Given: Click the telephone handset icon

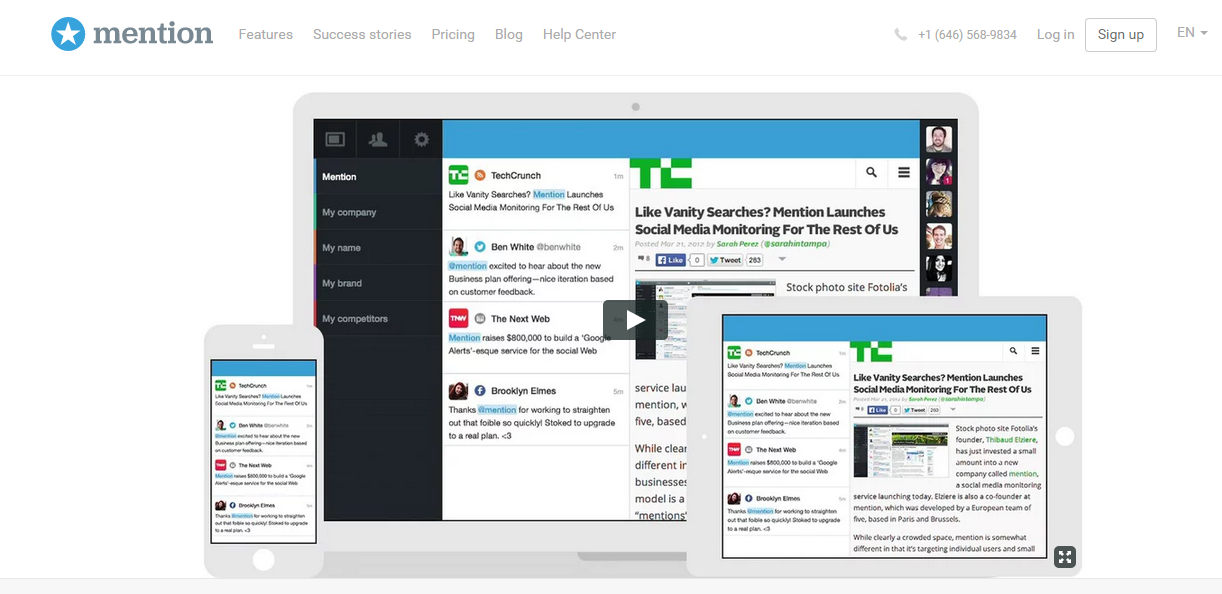Looking at the screenshot, I should [901, 34].
